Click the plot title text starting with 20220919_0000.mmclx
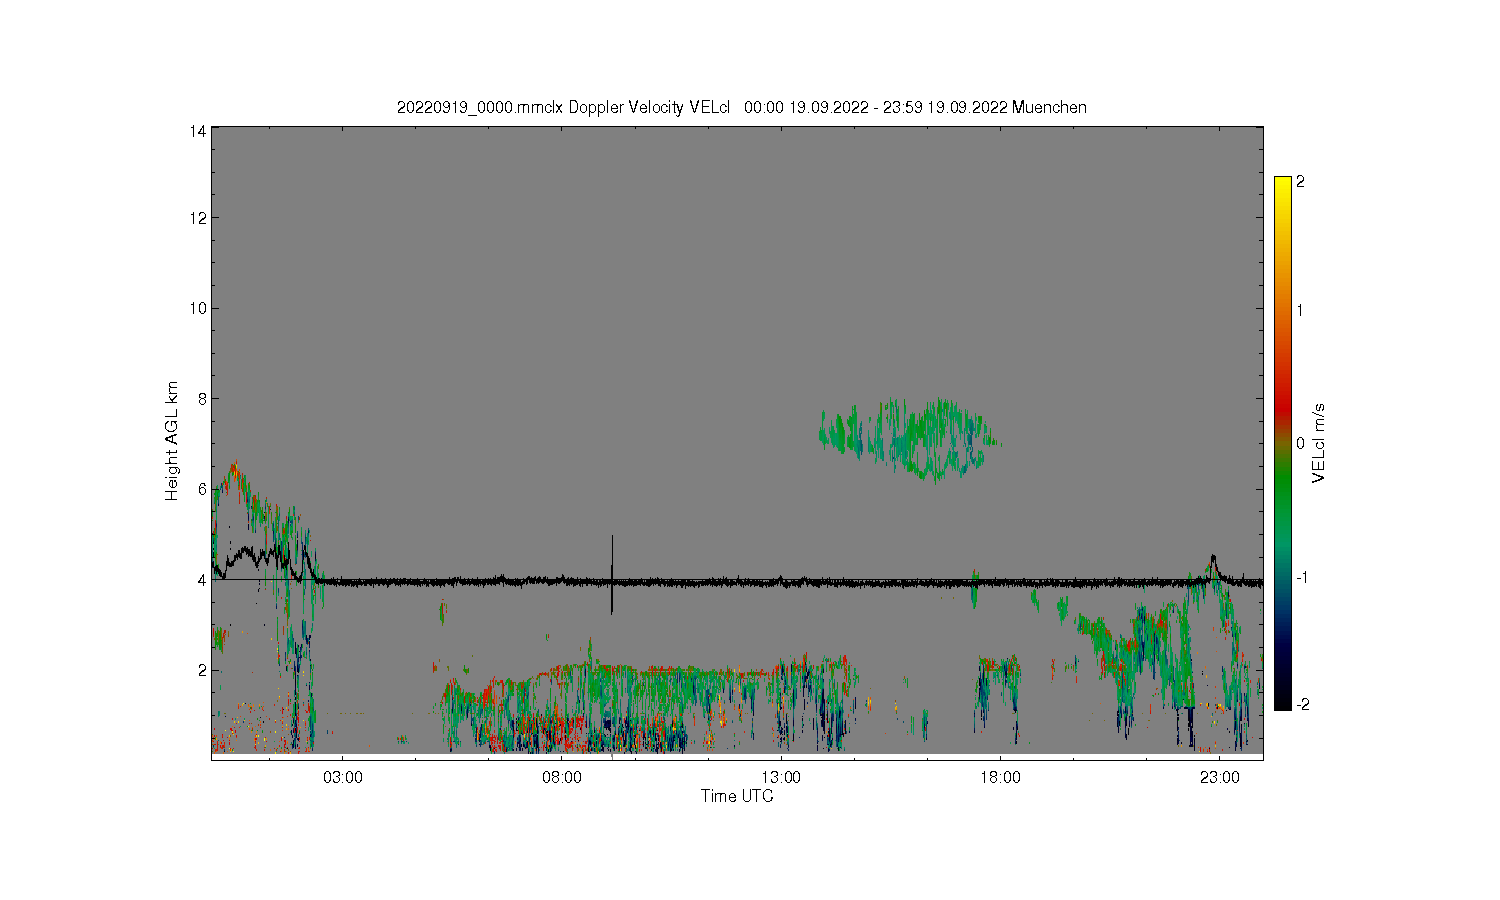1500x900 pixels. (x=741, y=107)
